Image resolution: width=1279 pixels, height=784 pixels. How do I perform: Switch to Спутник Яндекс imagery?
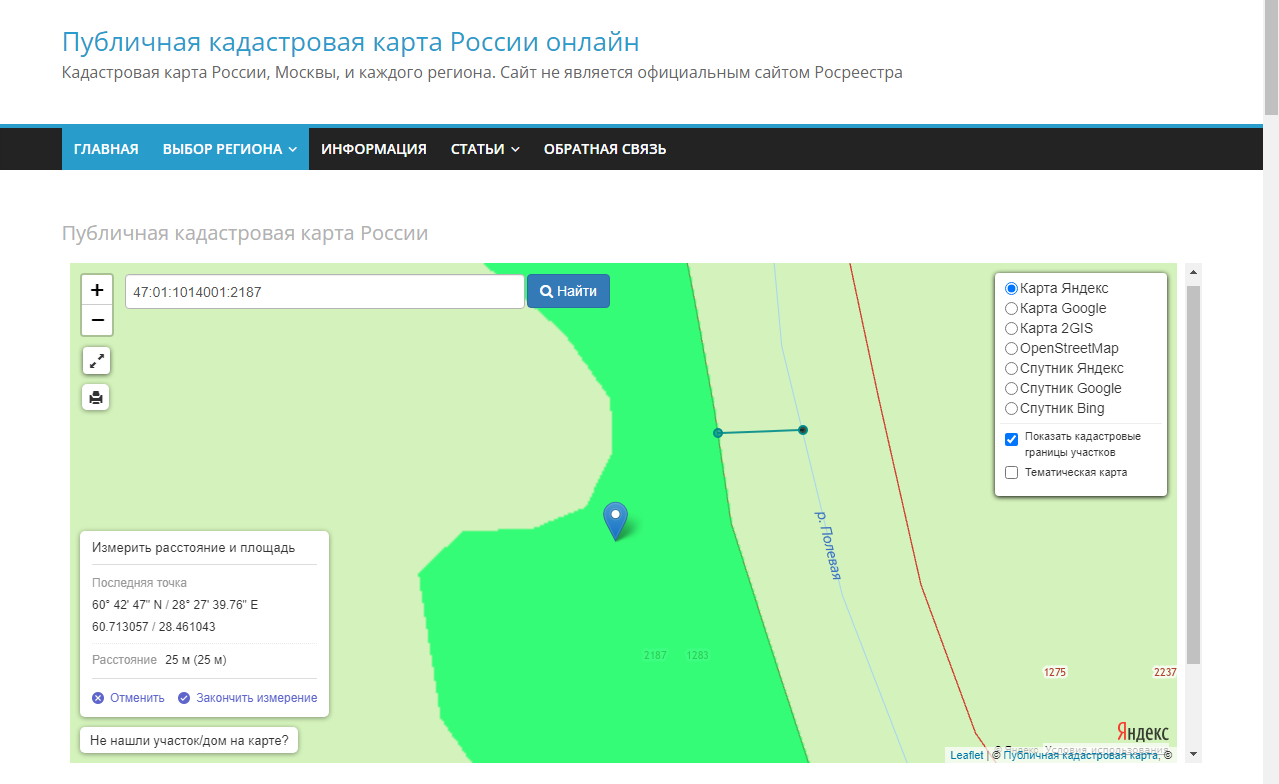click(1011, 368)
